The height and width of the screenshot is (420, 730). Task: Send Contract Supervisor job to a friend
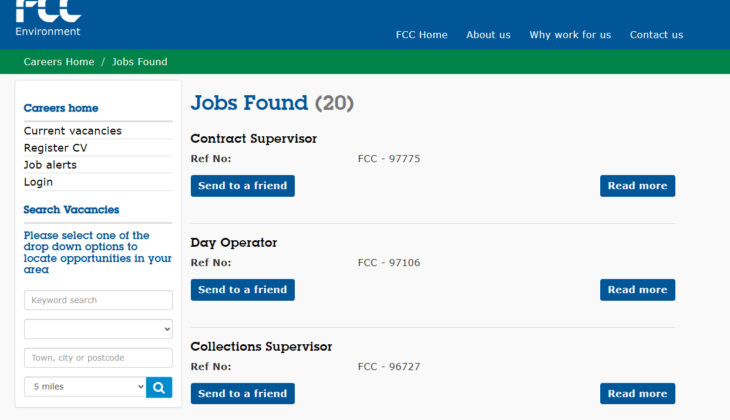(x=242, y=186)
